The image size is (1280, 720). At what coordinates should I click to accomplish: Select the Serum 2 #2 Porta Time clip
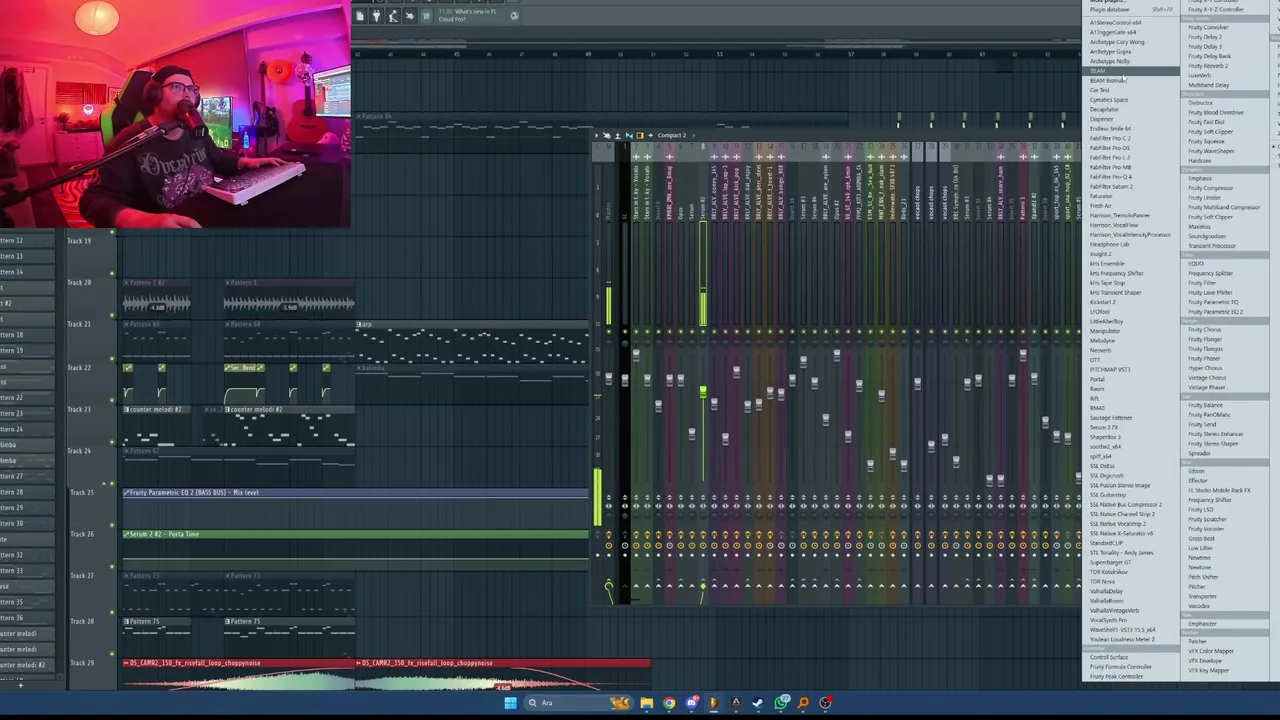click(356, 534)
